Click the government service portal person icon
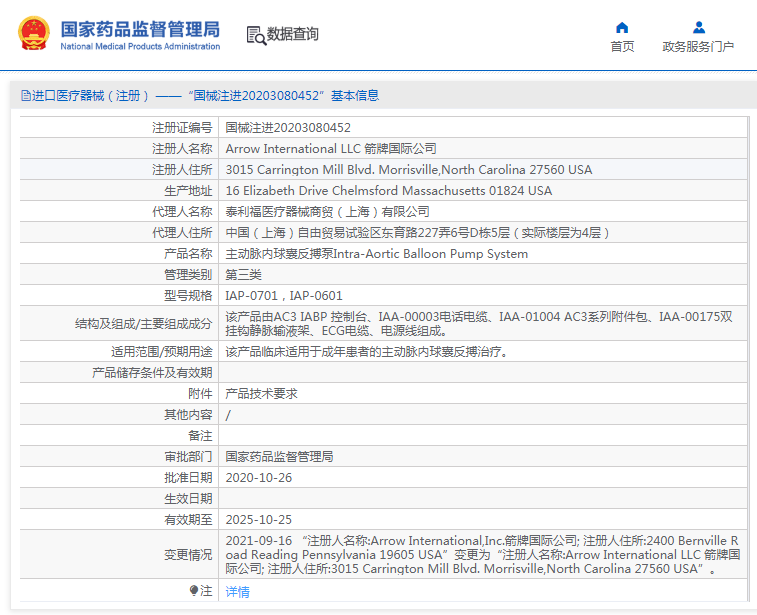 [699, 28]
